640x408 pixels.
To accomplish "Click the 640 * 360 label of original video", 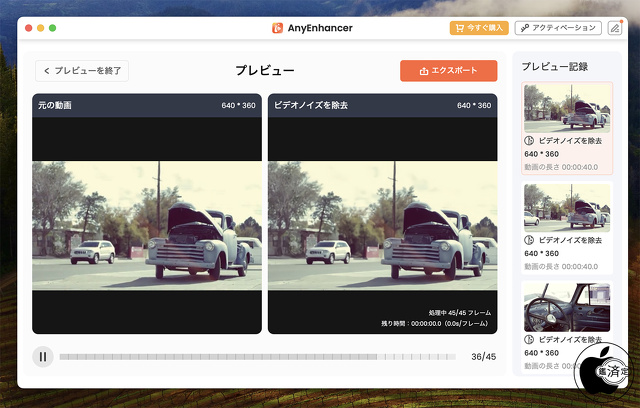I will 238,105.
